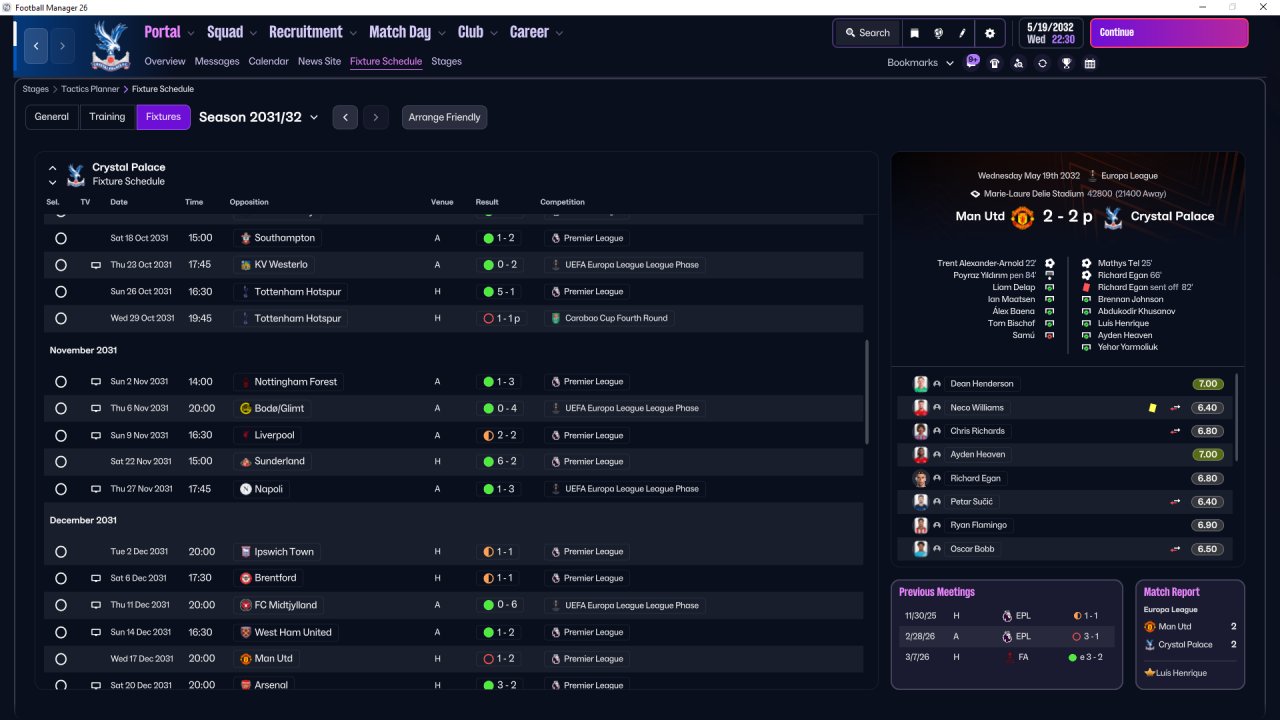Click the Man Utd crest in match summary

click(x=1022, y=217)
